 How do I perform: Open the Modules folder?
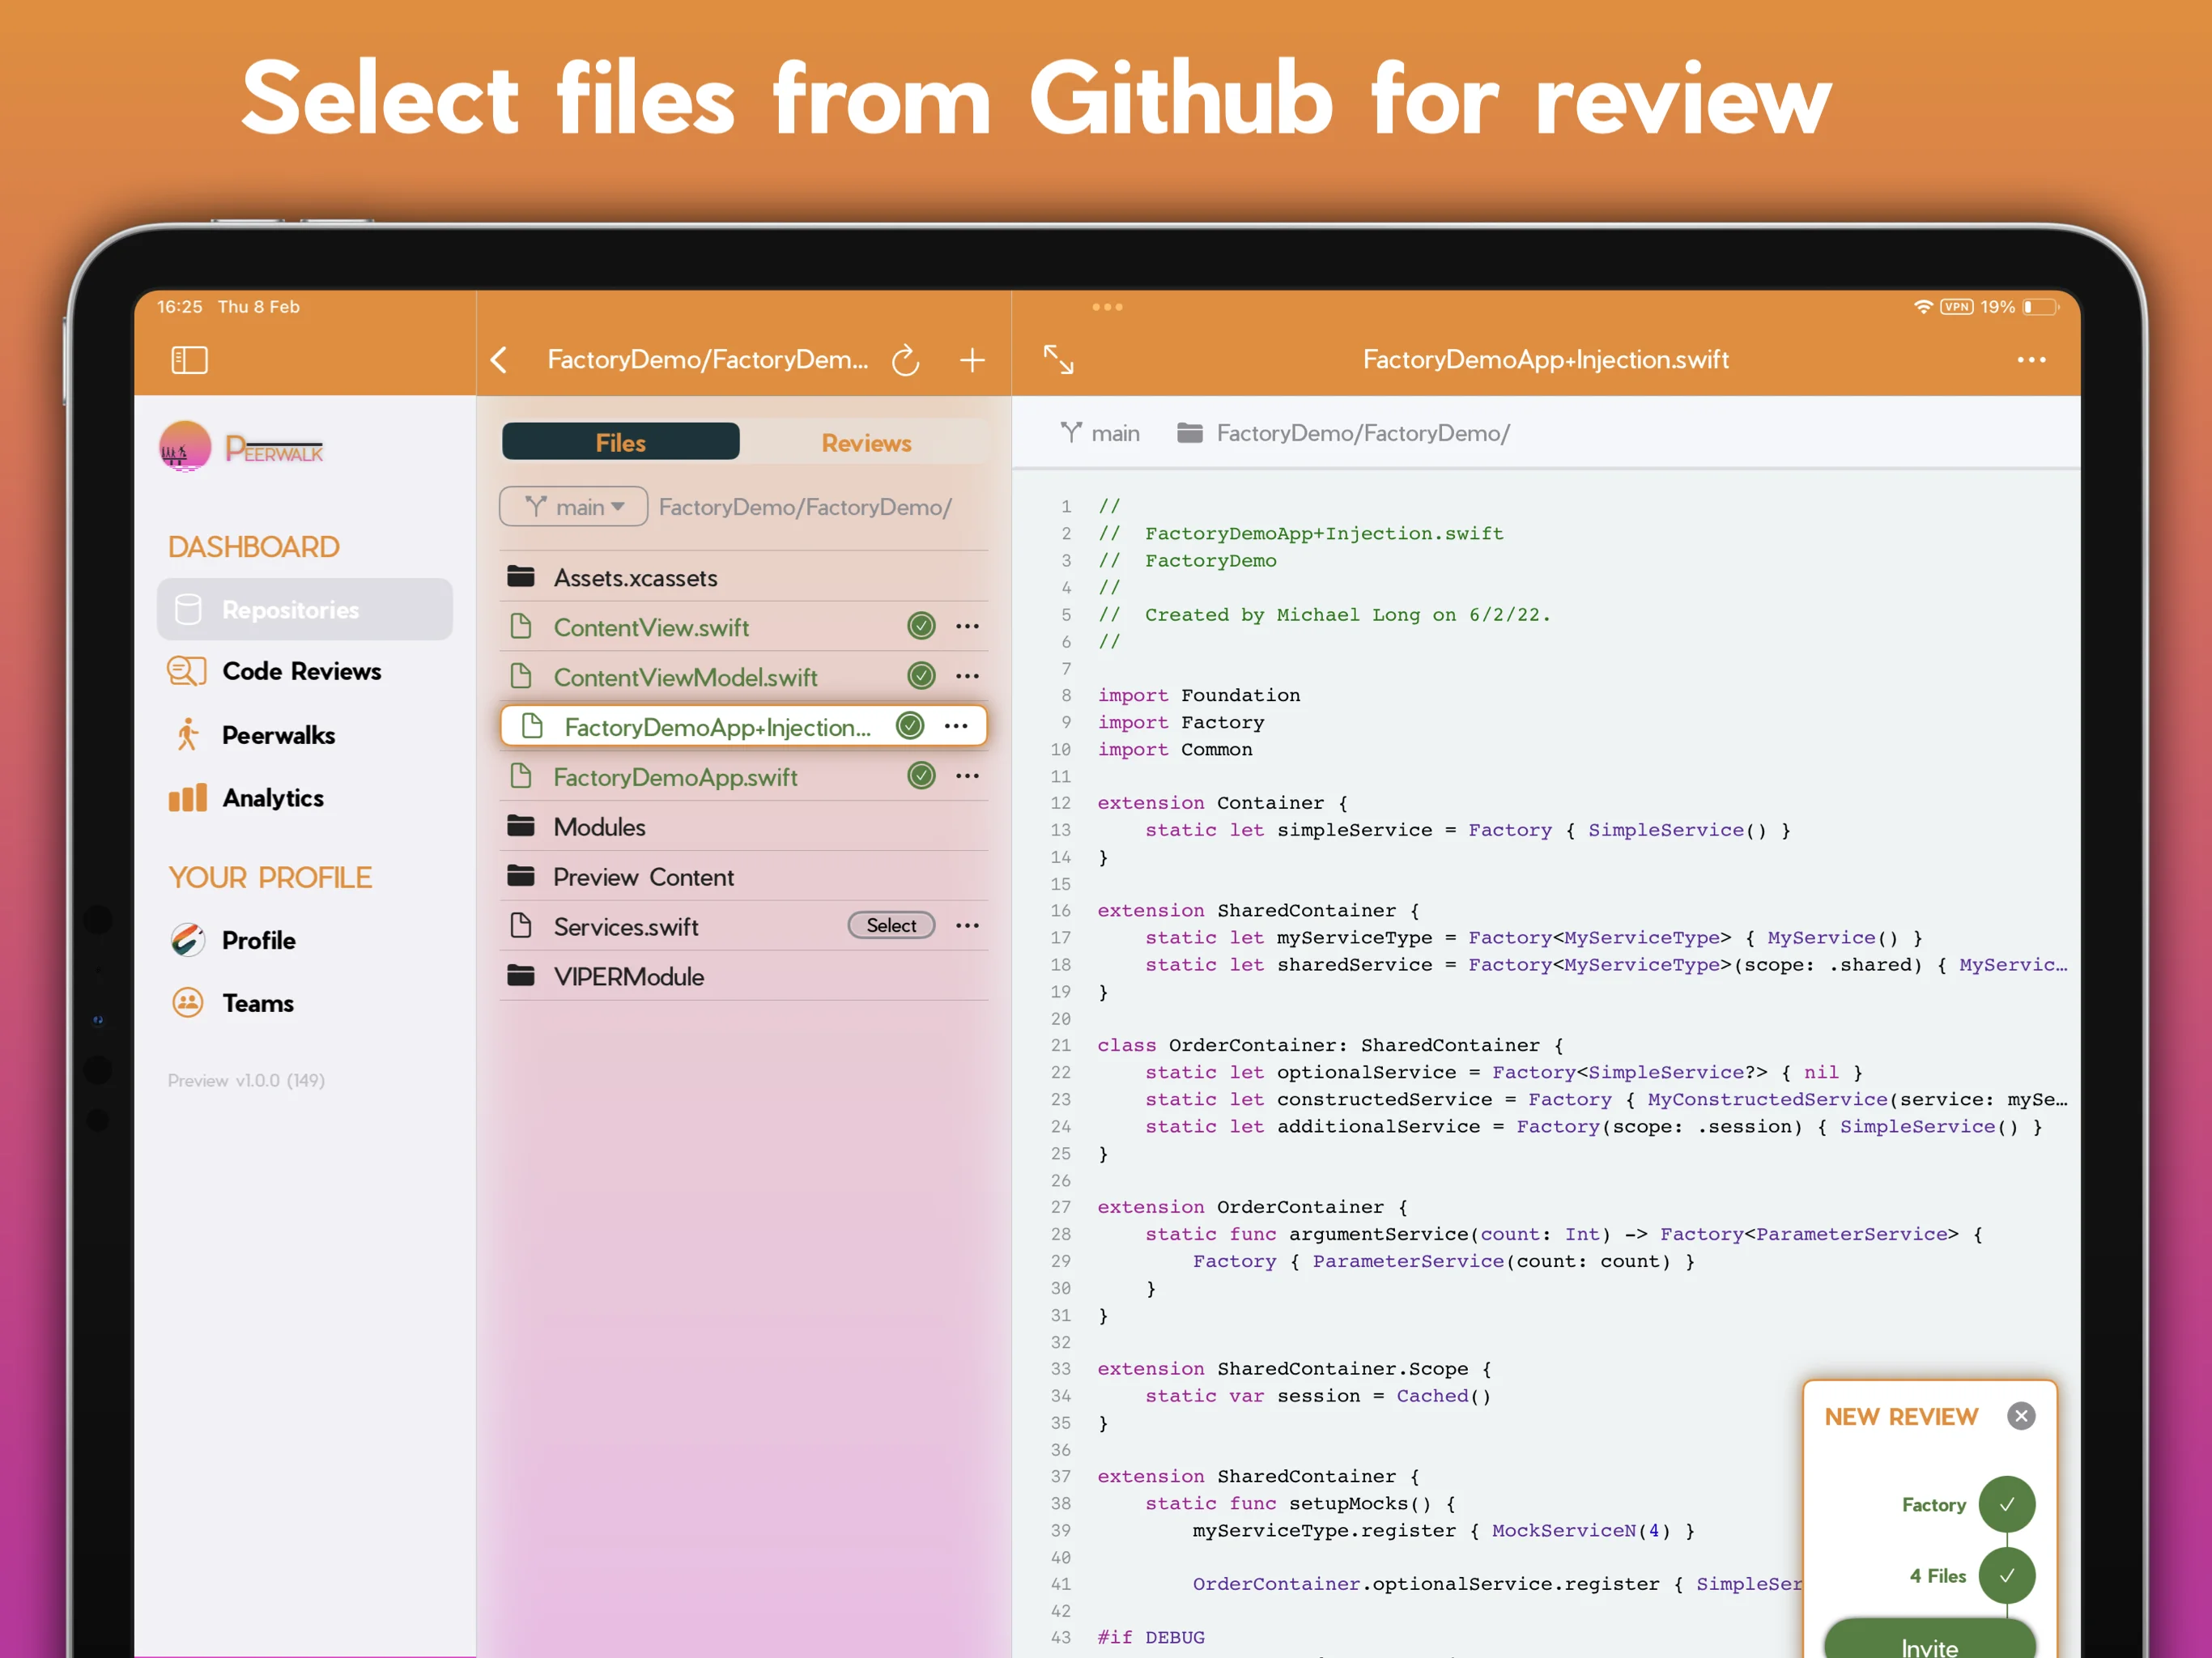click(x=744, y=827)
